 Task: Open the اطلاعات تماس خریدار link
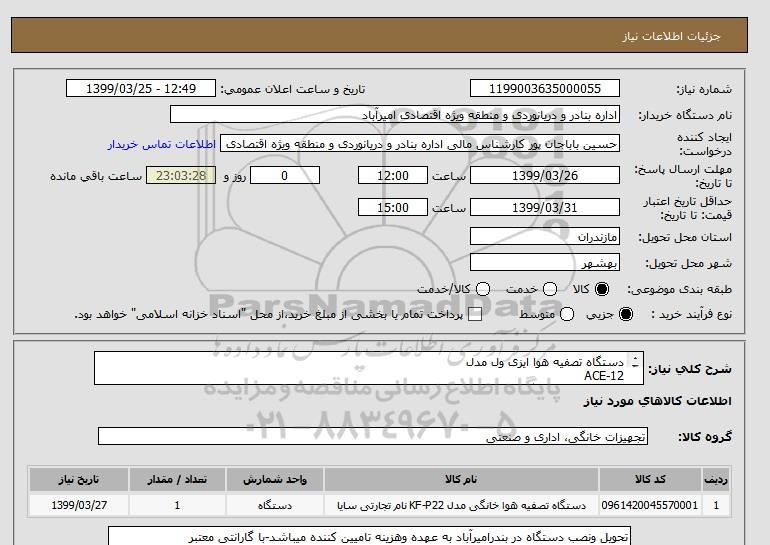tap(162, 144)
